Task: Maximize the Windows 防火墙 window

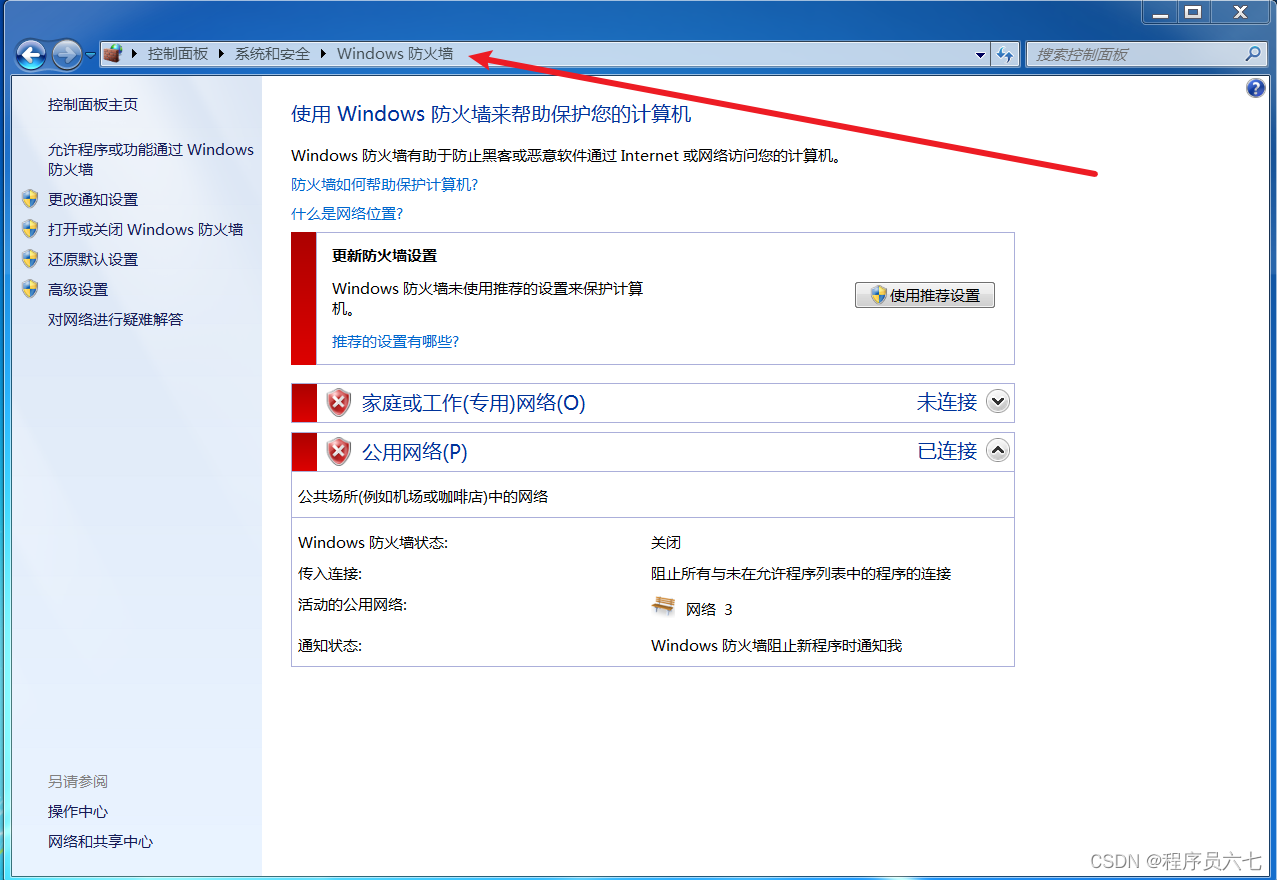Action: click(x=1192, y=12)
